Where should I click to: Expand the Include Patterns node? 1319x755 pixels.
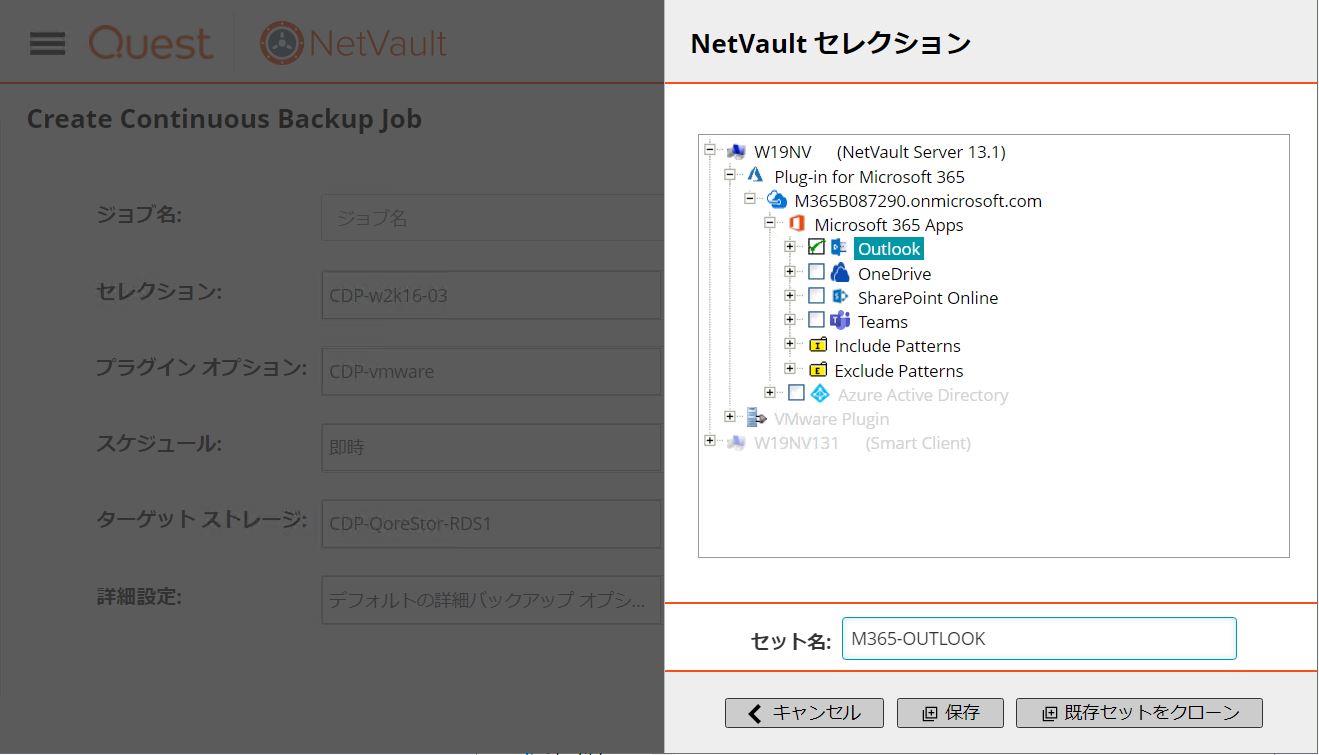[x=790, y=343]
